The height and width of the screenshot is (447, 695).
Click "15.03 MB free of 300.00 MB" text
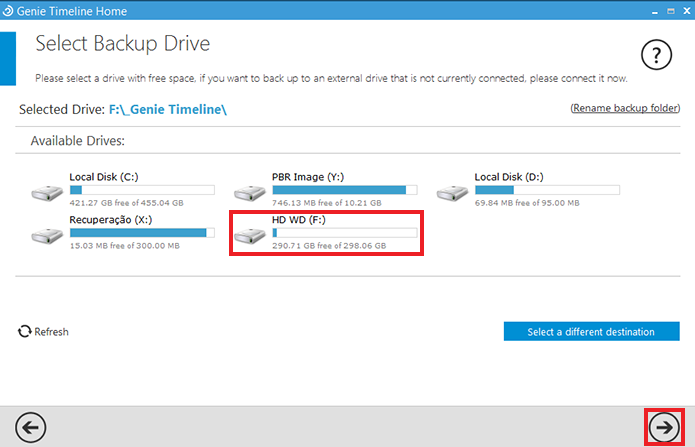tap(125, 245)
